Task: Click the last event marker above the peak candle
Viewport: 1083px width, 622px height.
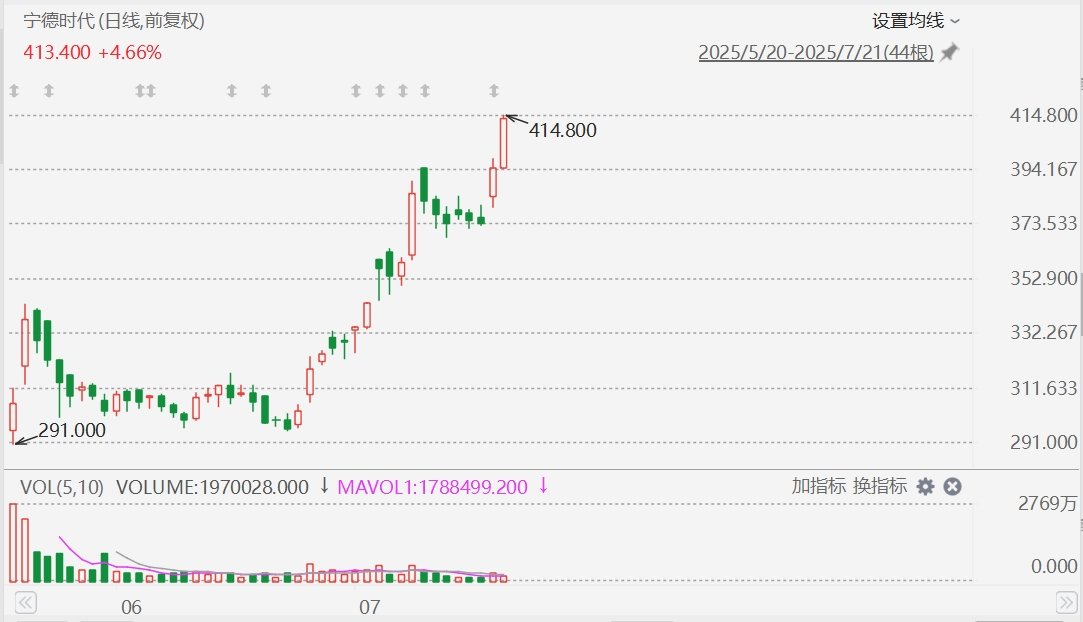Action: (493, 90)
